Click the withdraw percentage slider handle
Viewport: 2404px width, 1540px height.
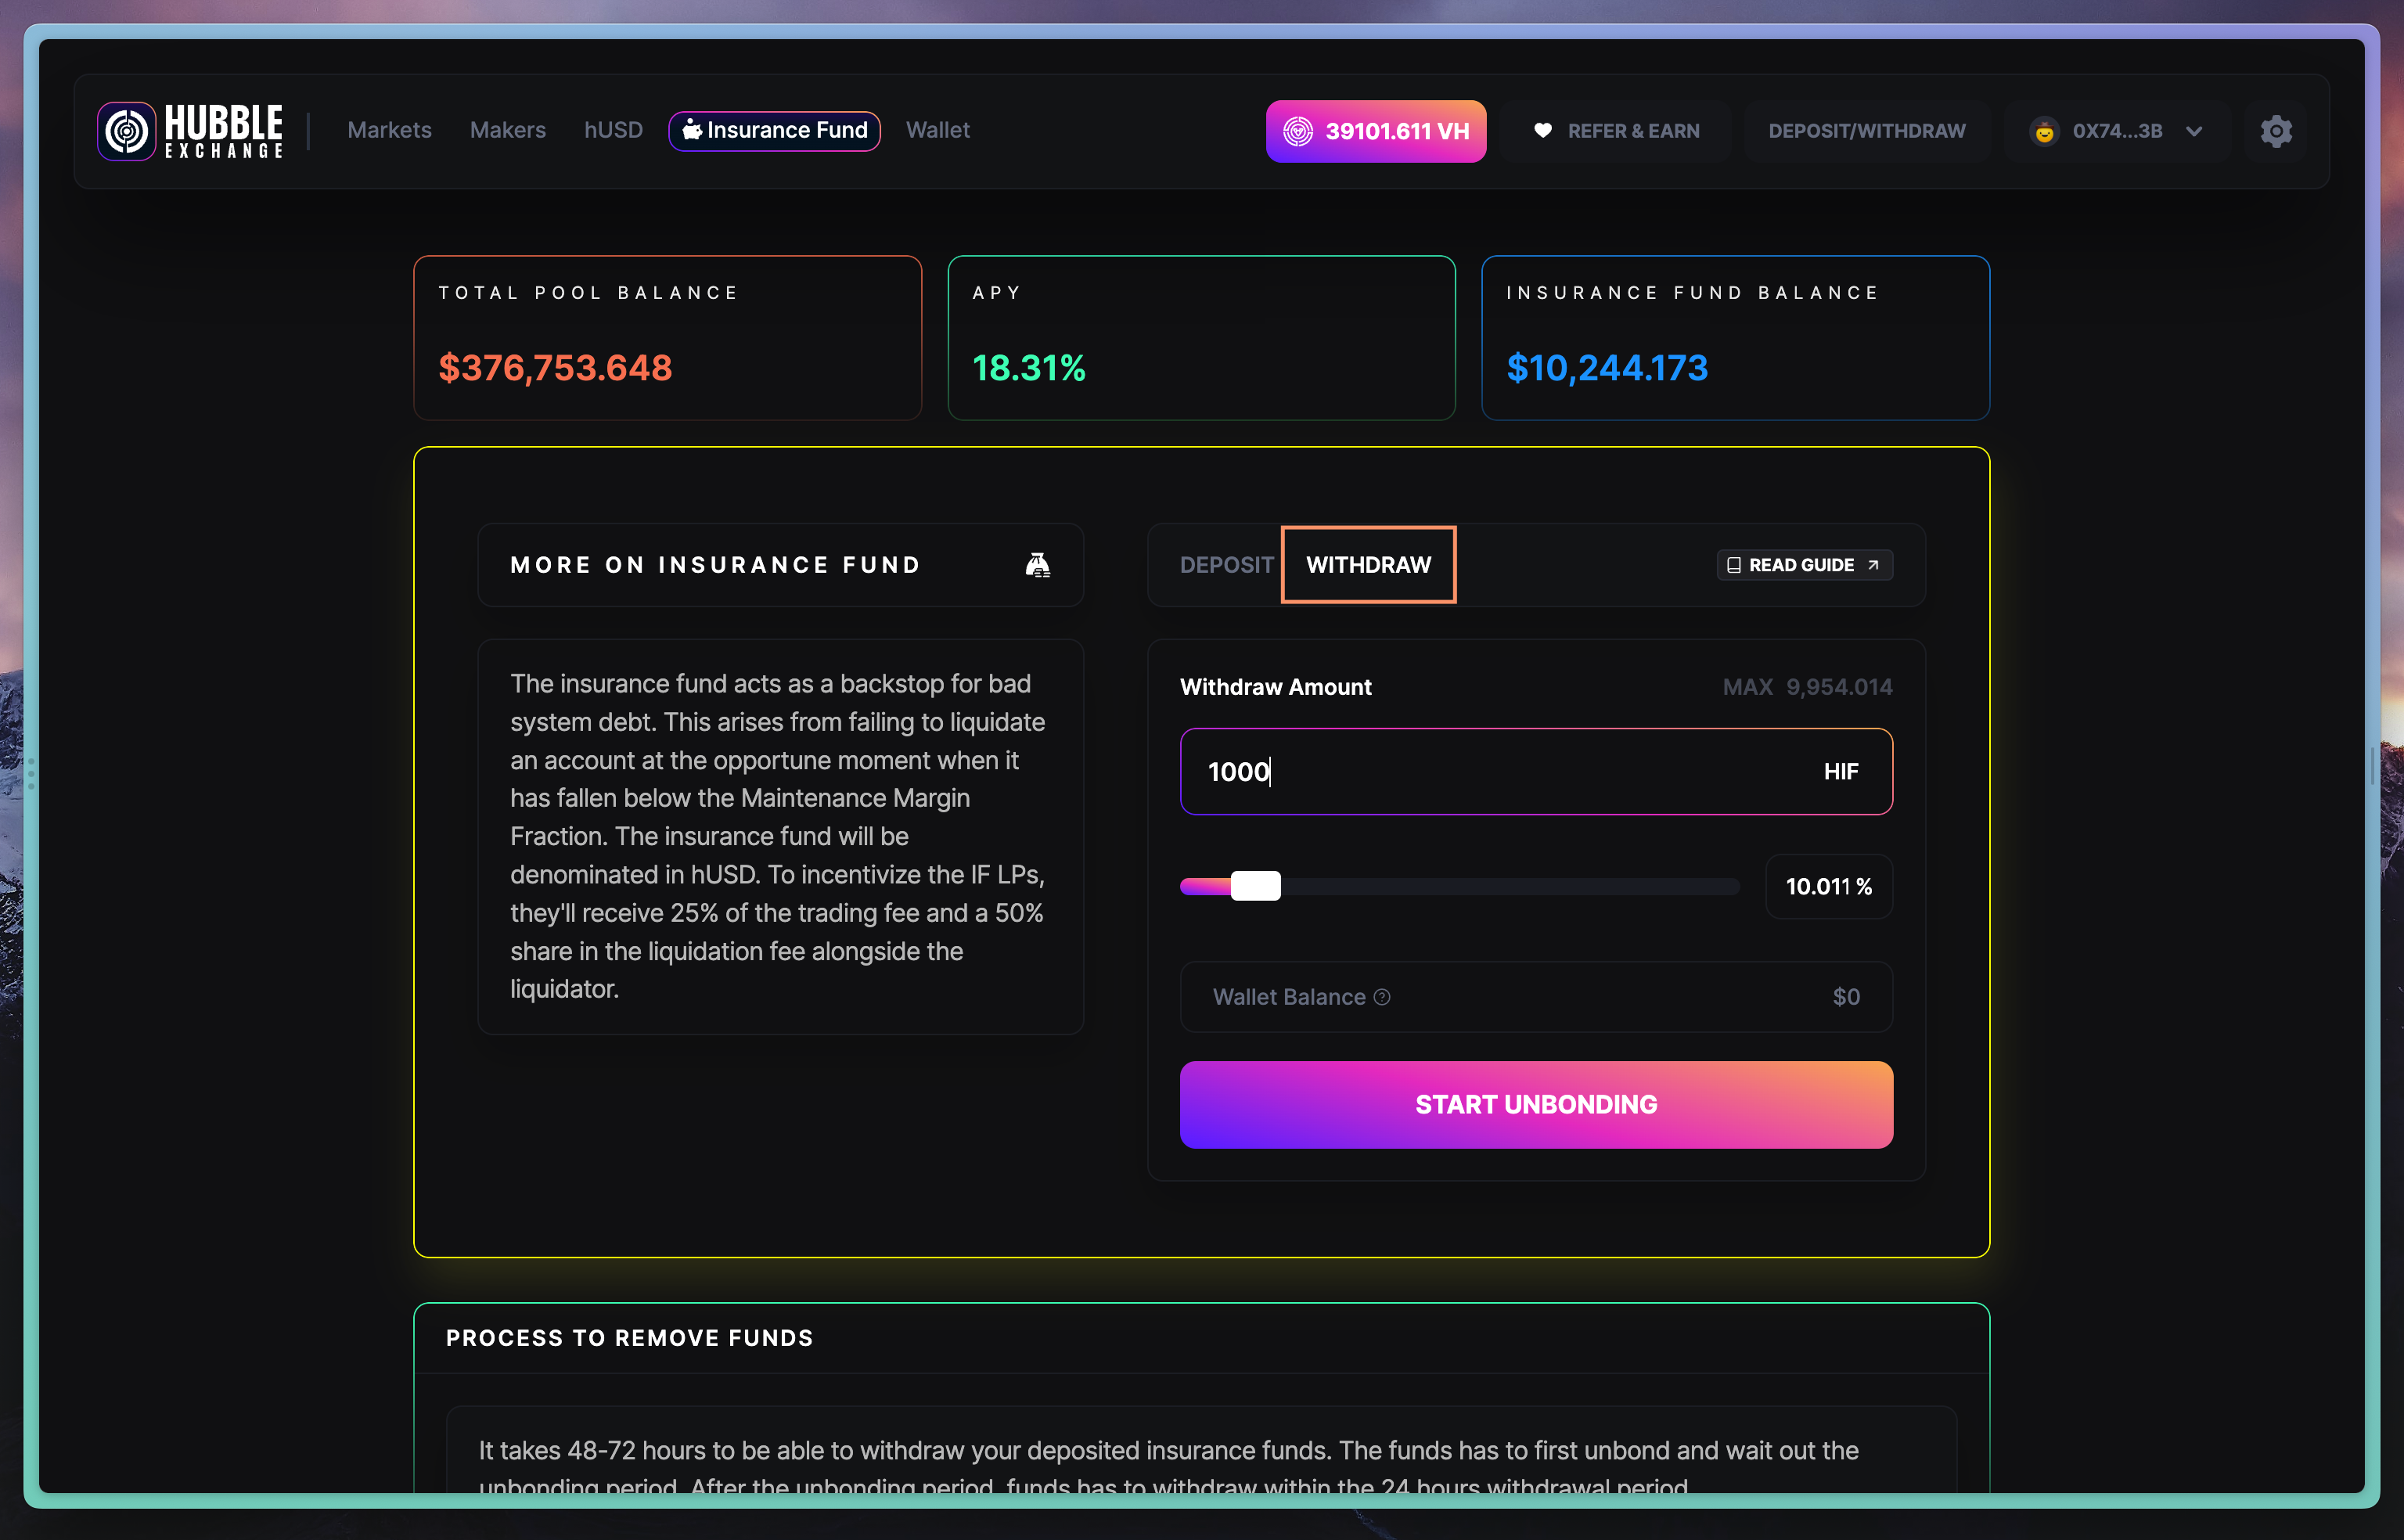[1255, 886]
